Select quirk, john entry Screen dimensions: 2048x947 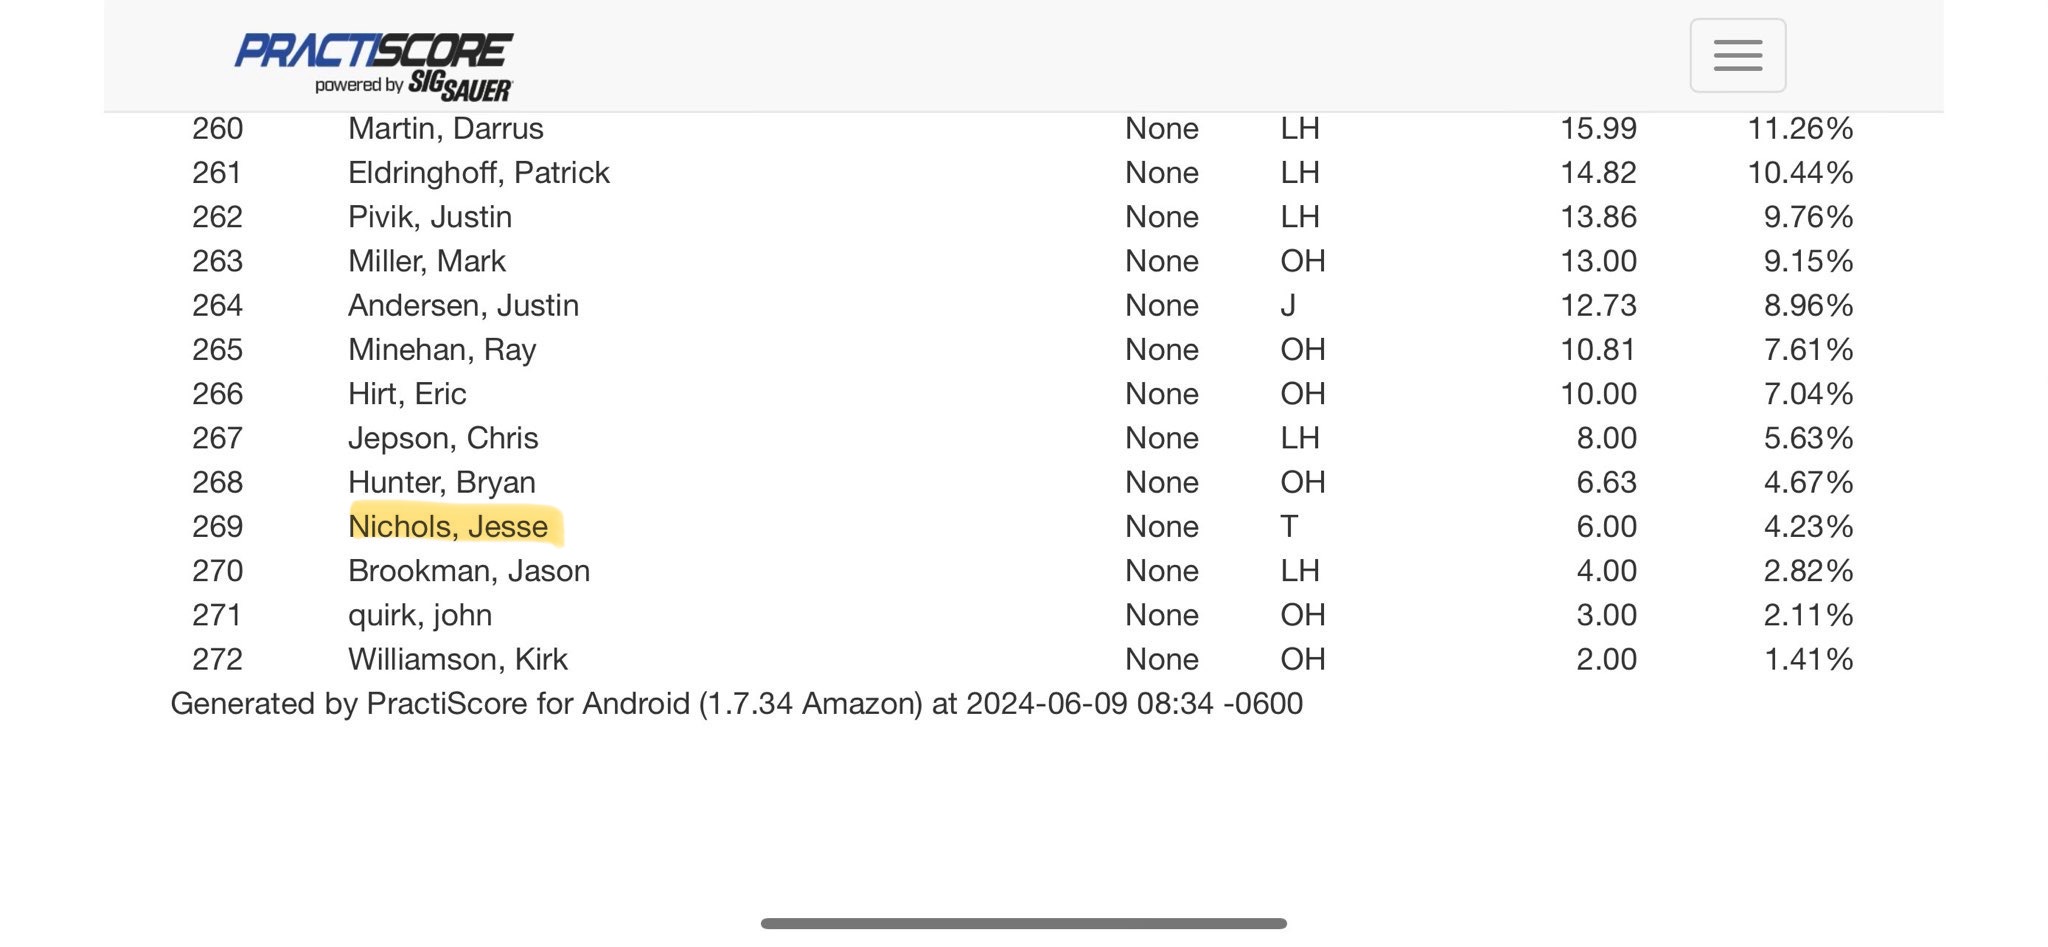(x=420, y=615)
